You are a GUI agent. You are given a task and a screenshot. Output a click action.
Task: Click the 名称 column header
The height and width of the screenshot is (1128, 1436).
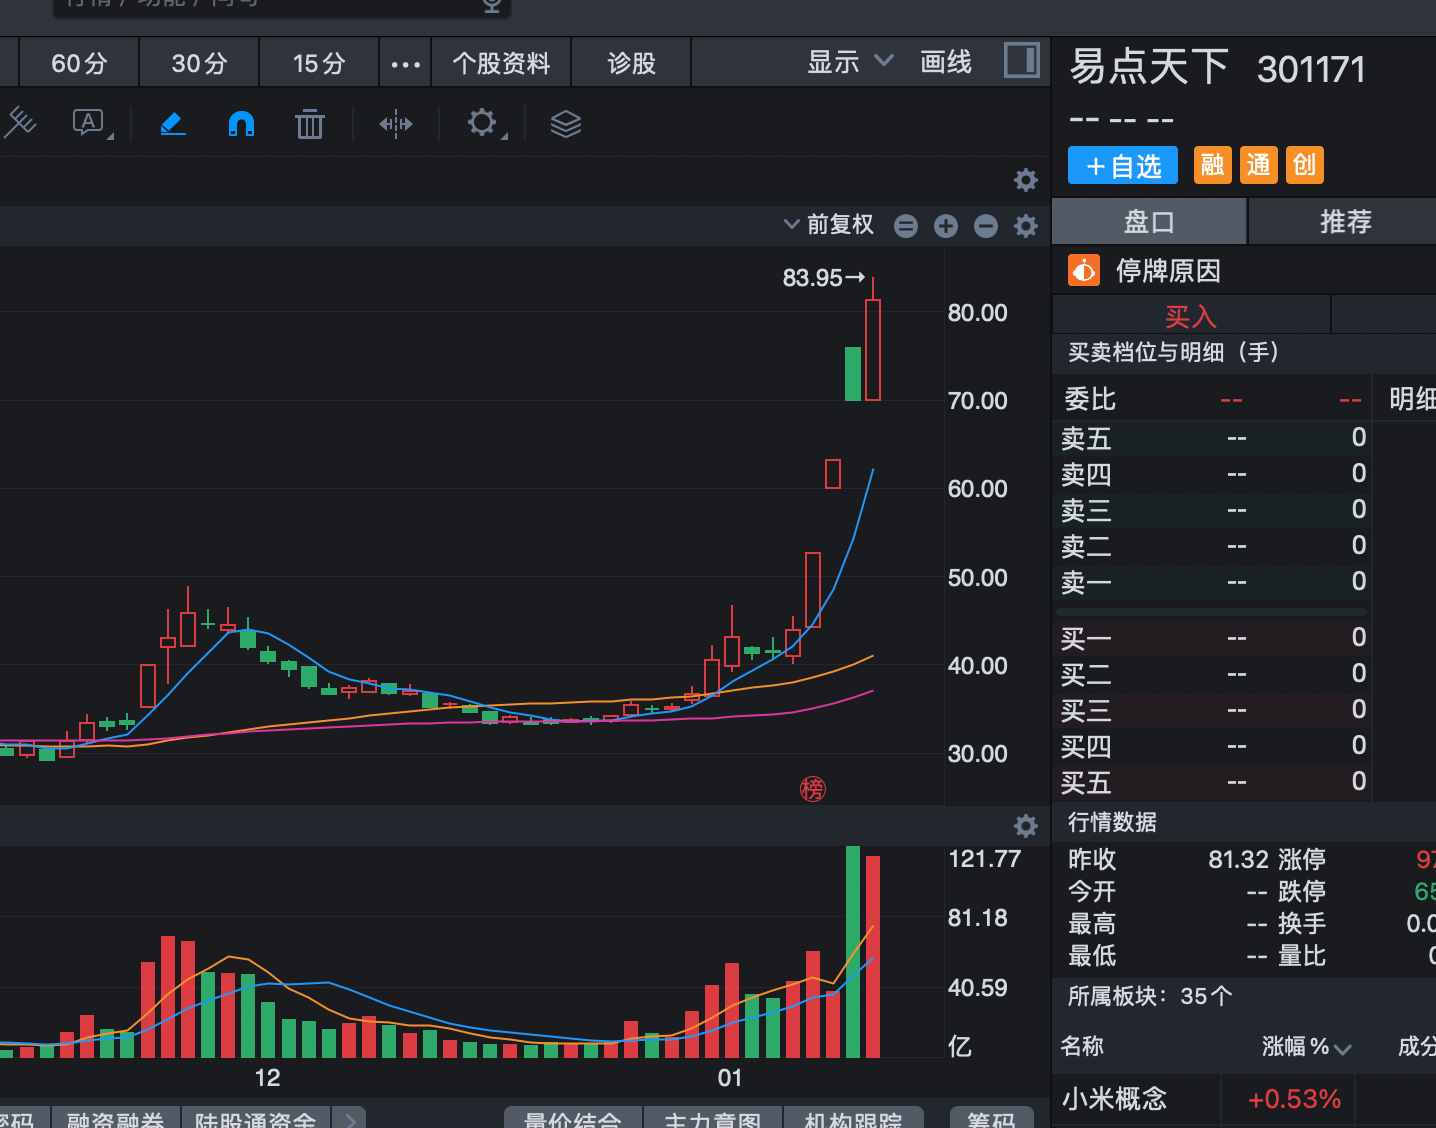[1082, 1046]
